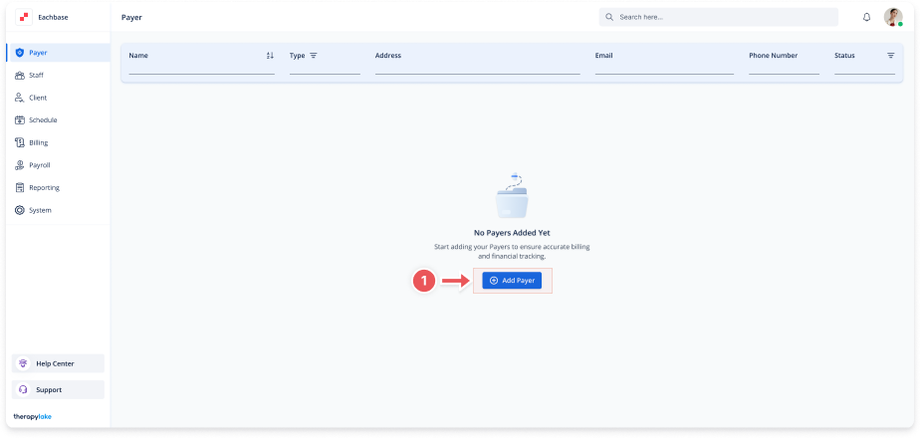
Task: Click the No Payers Added Yet heading
Action: pyautogui.click(x=512, y=233)
